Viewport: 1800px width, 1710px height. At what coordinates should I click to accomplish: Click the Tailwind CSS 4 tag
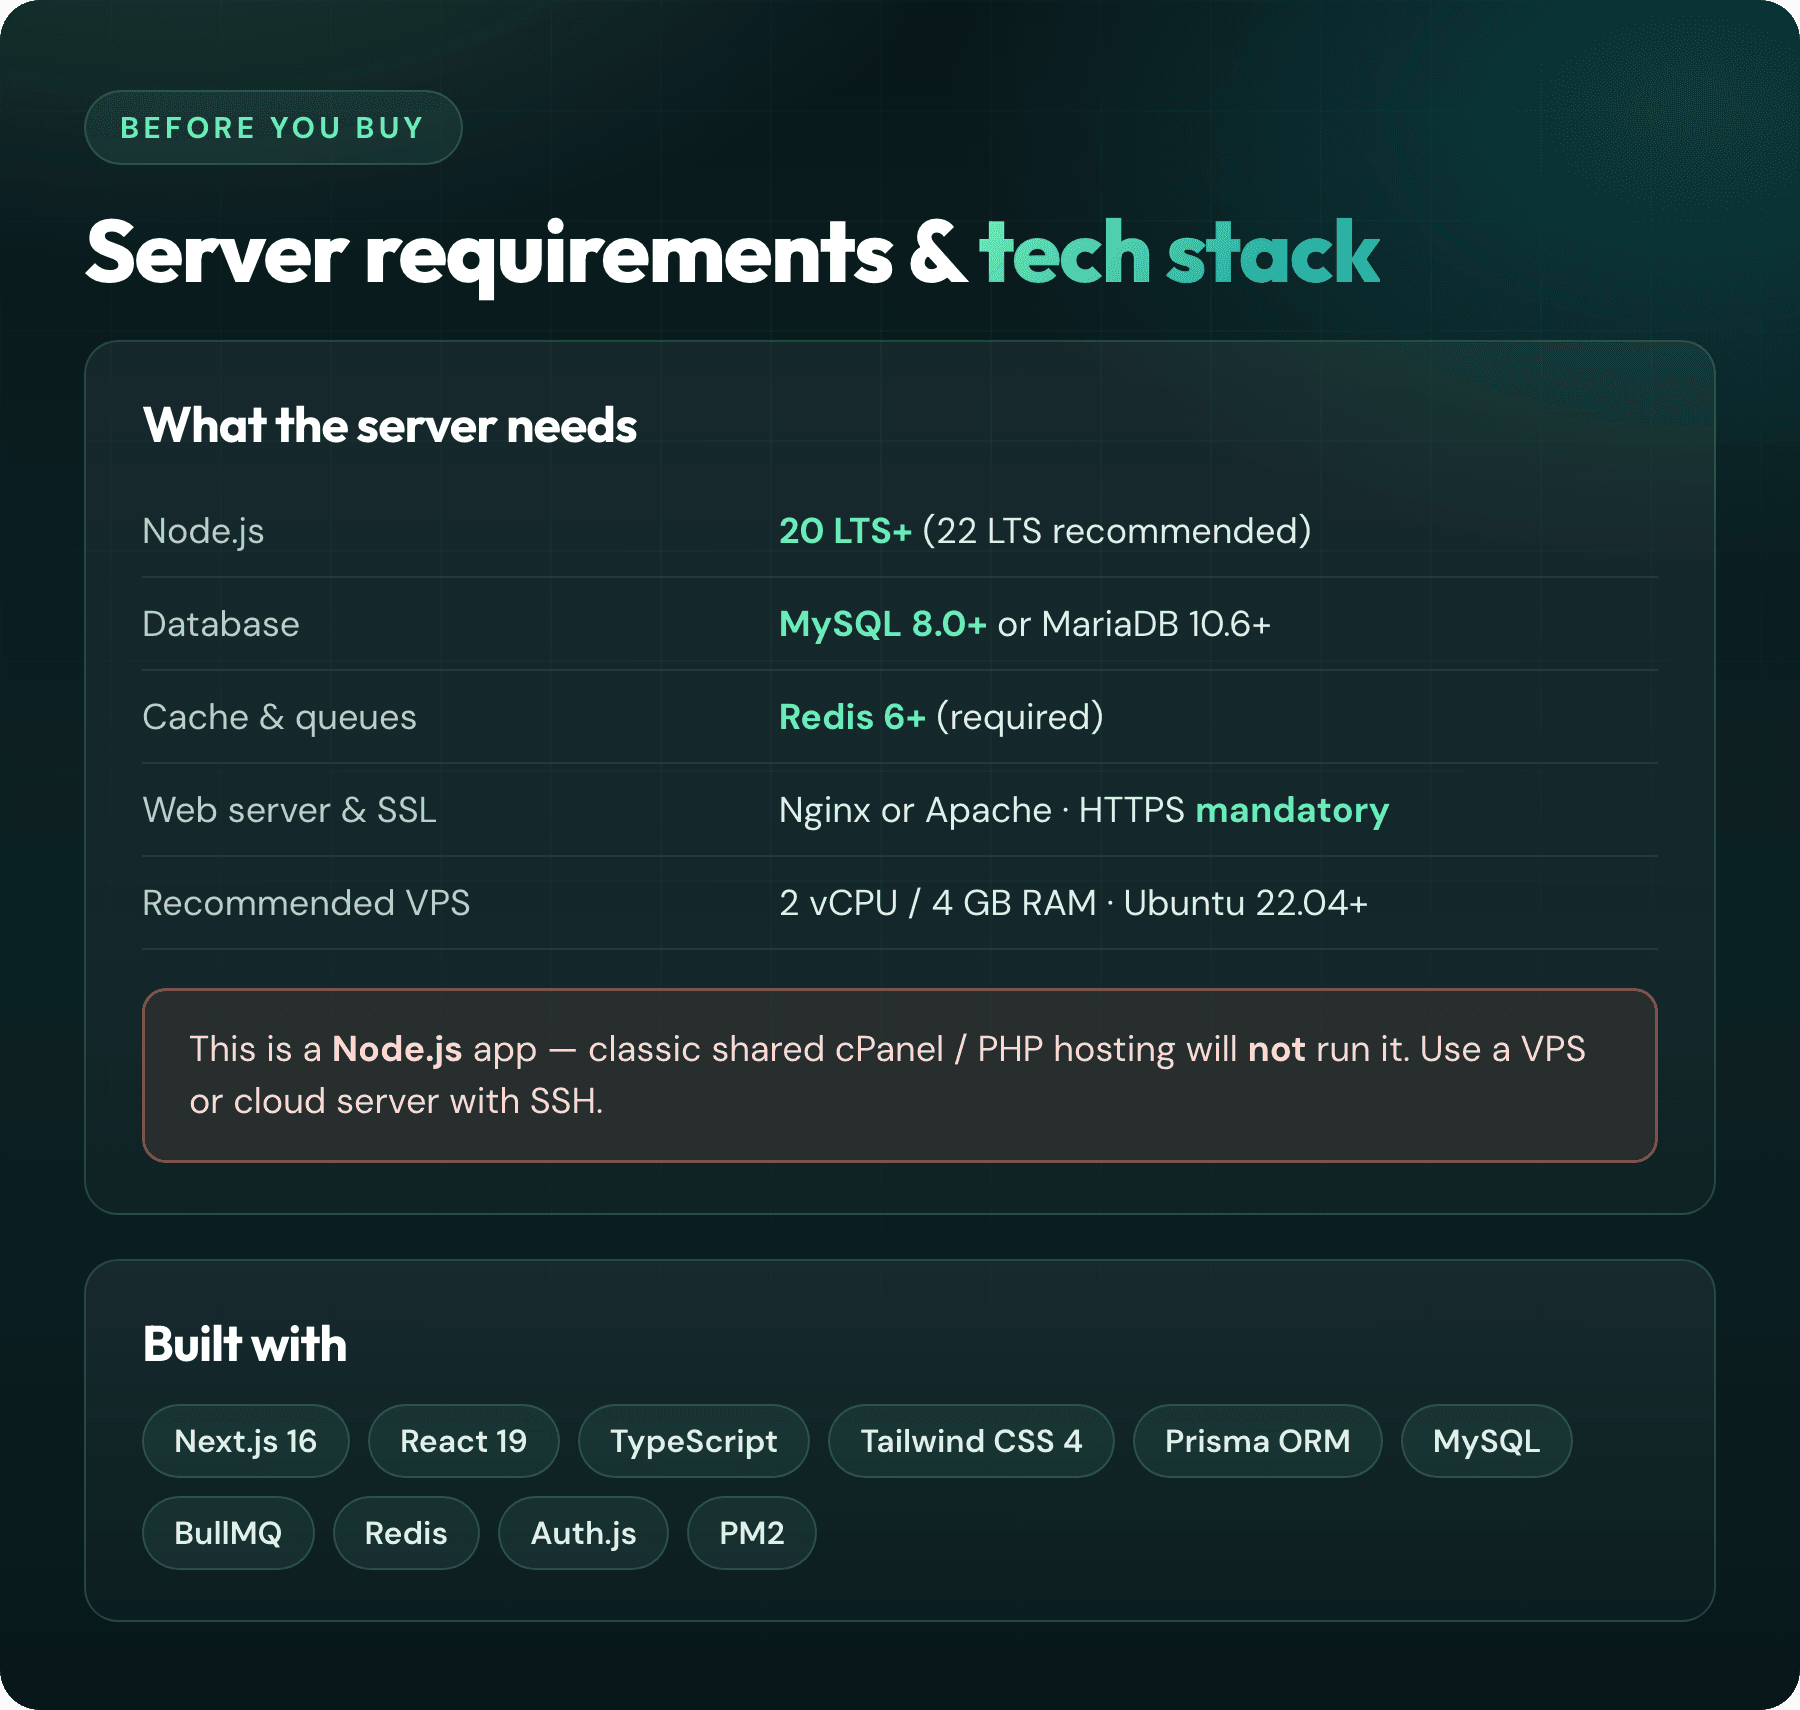point(971,1441)
